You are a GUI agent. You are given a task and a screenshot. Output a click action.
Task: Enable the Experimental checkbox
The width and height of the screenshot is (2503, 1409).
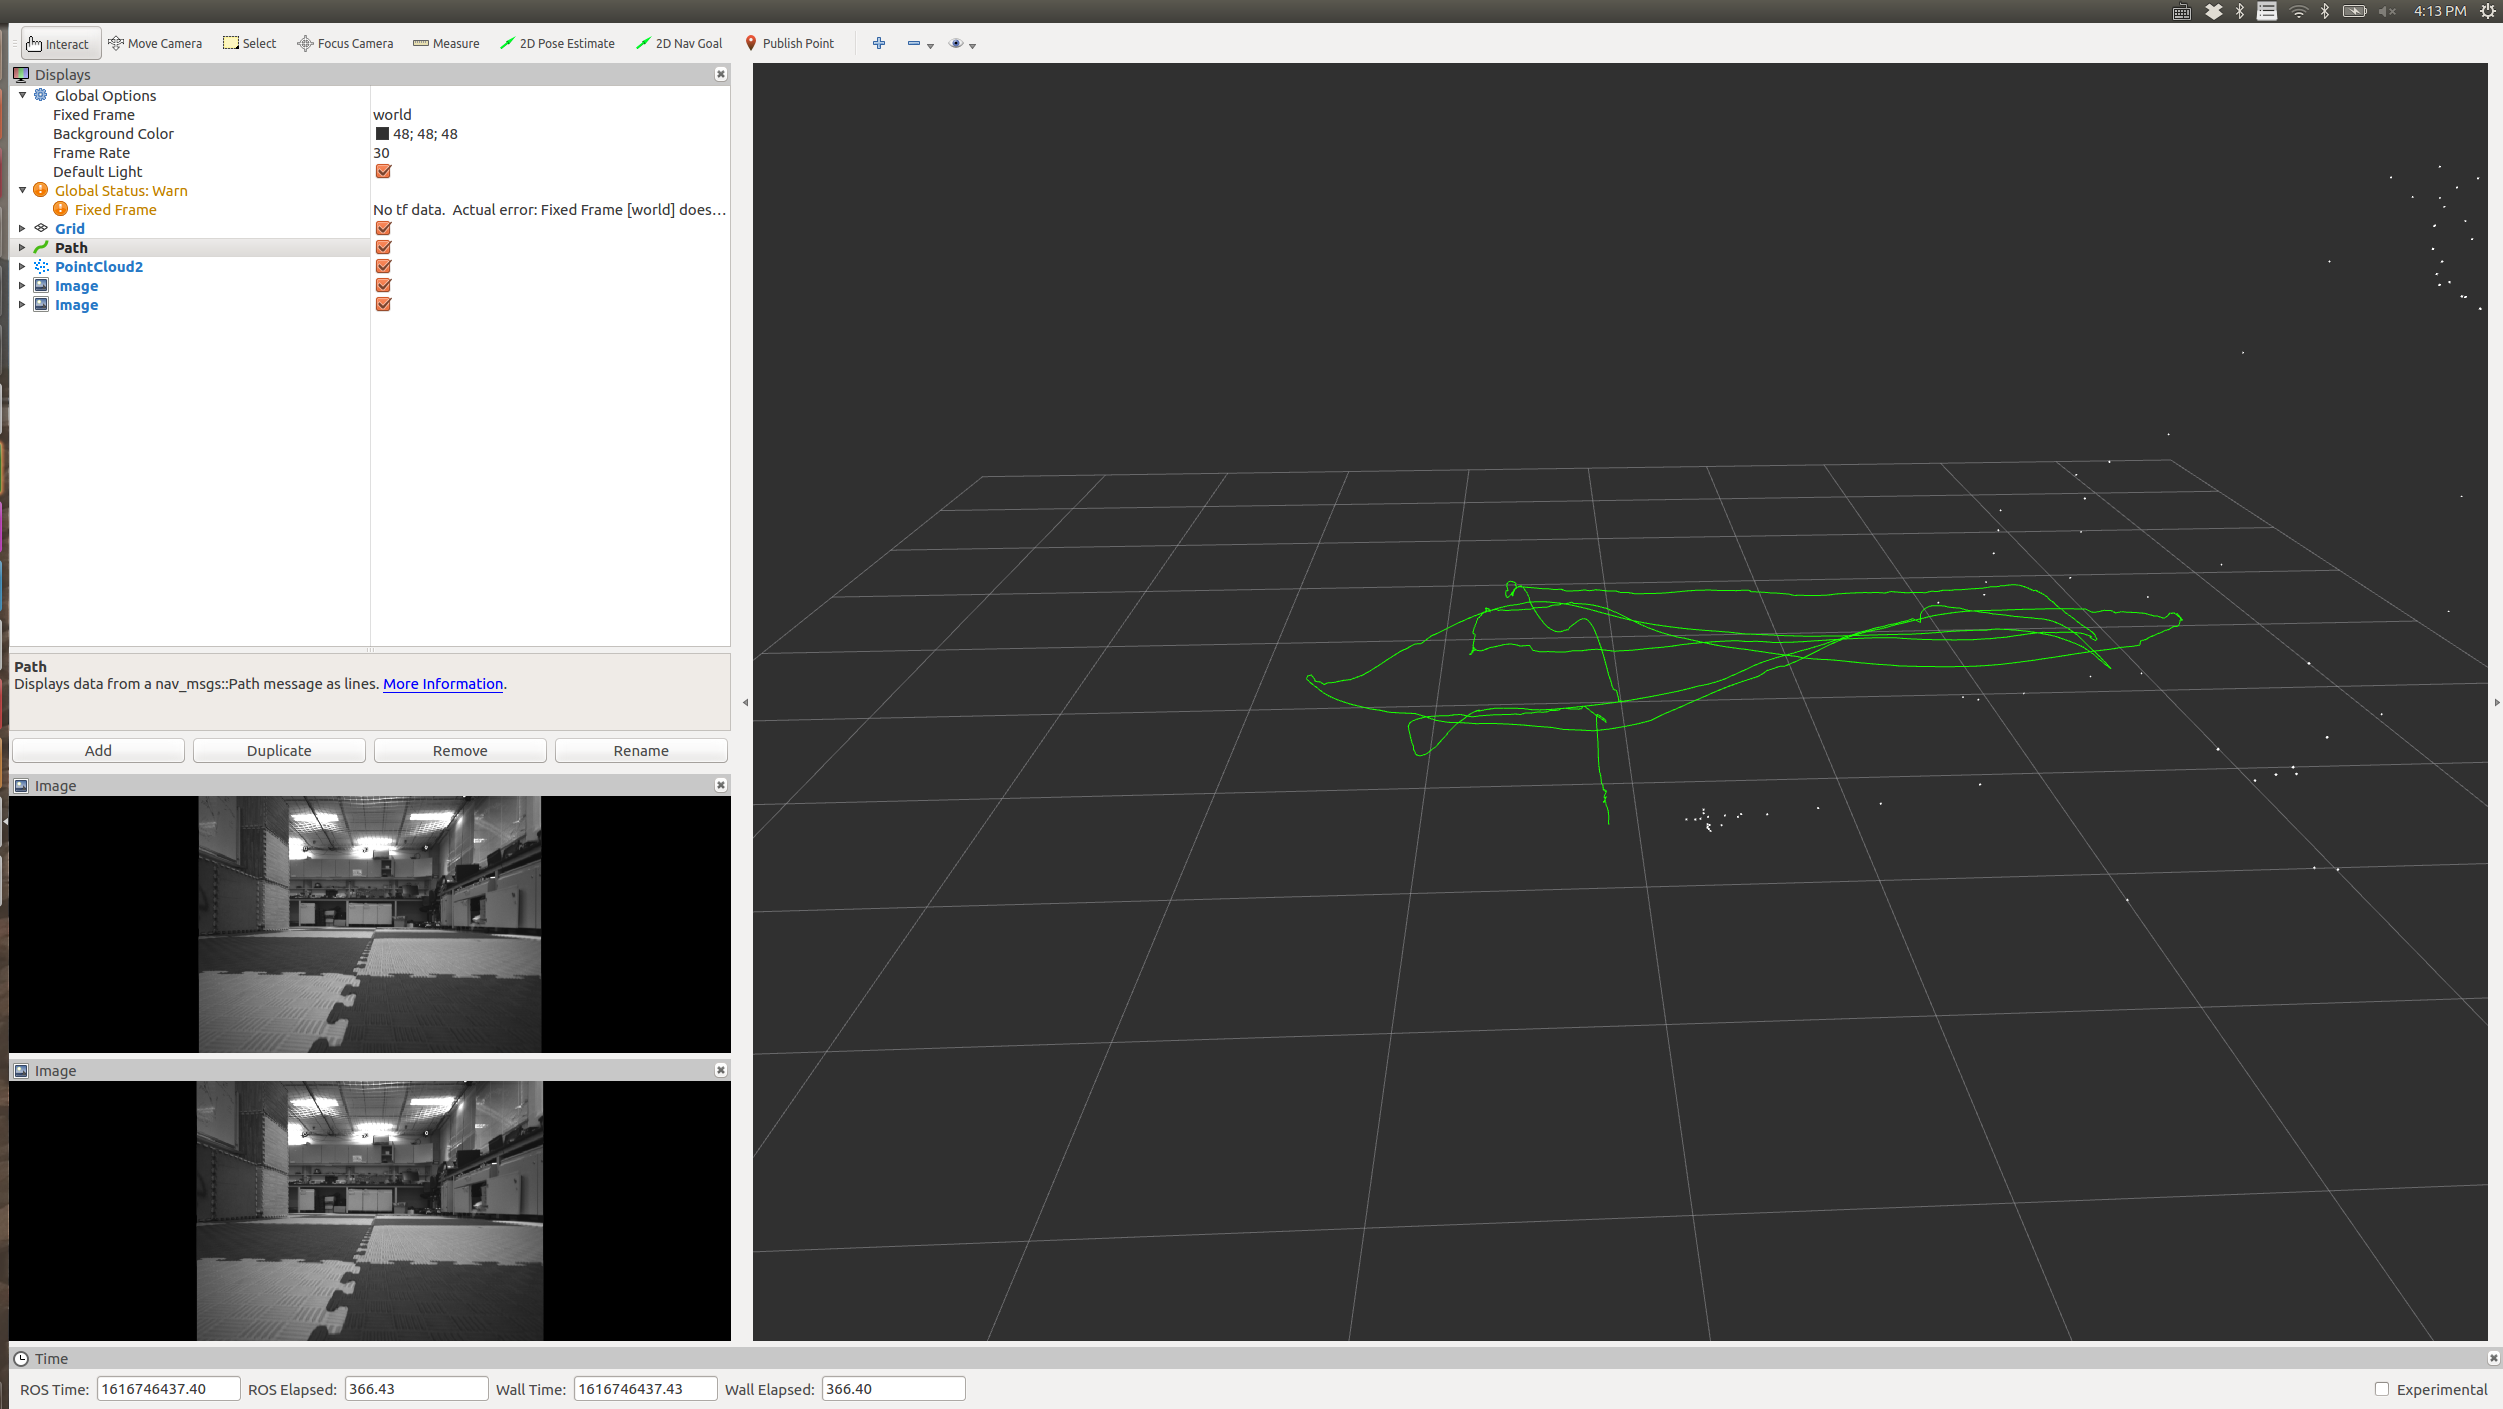[2381, 1389]
